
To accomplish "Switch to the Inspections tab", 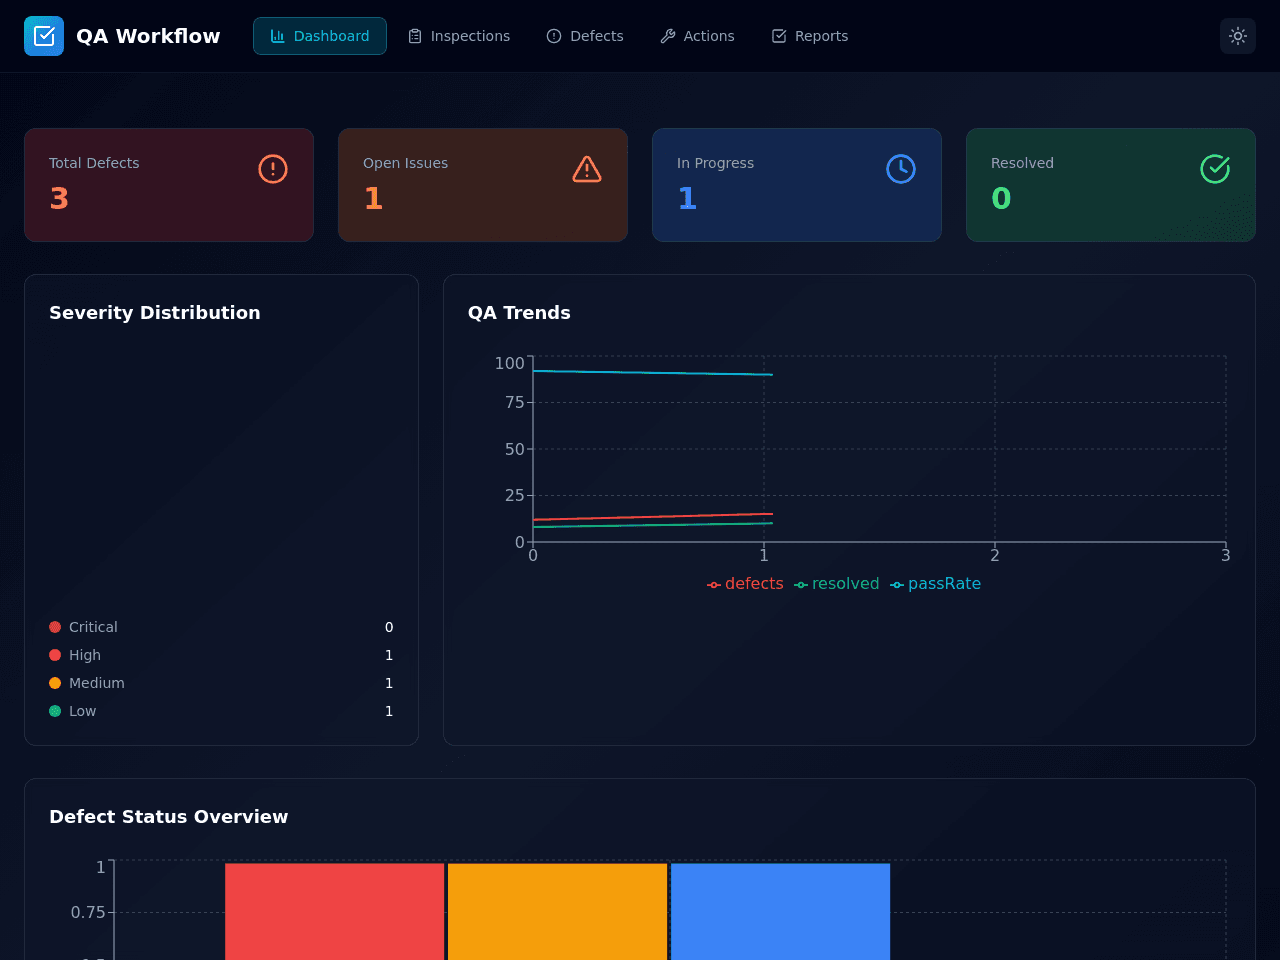I will 459,36.
